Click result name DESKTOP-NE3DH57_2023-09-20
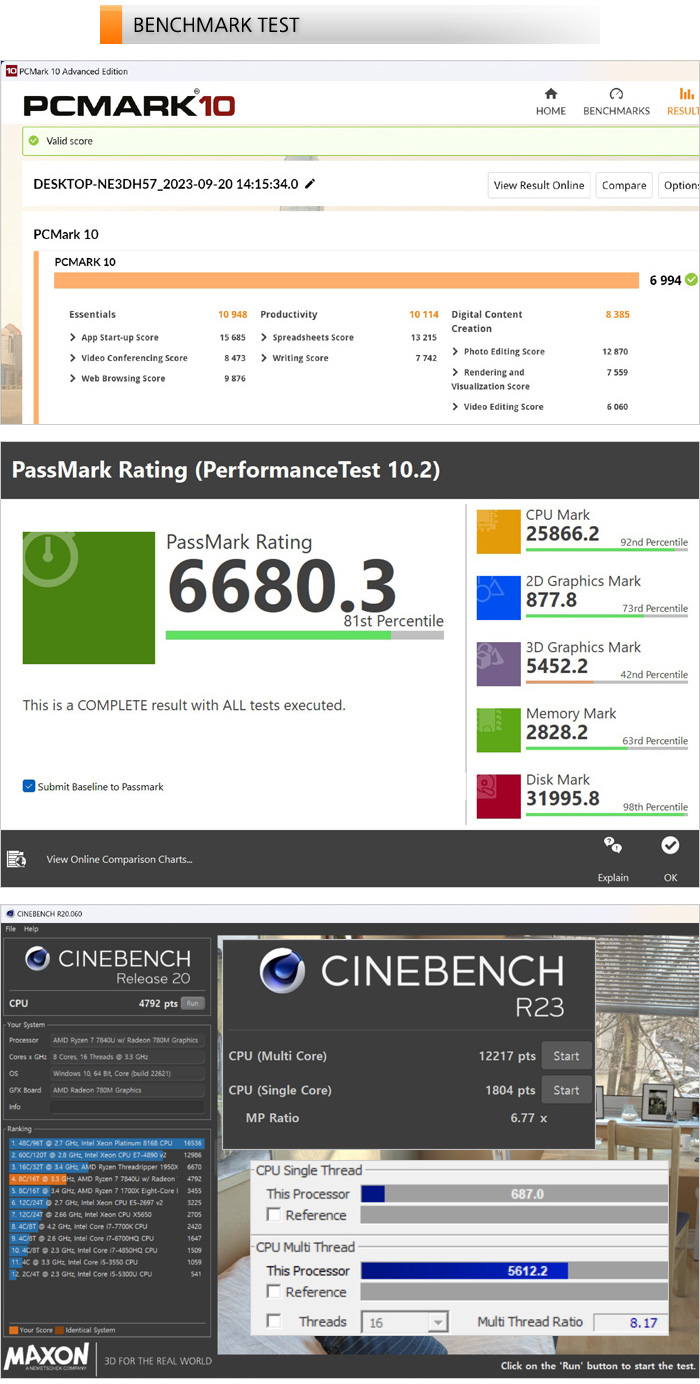Viewport: 700px width, 1384px height. [166, 184]
